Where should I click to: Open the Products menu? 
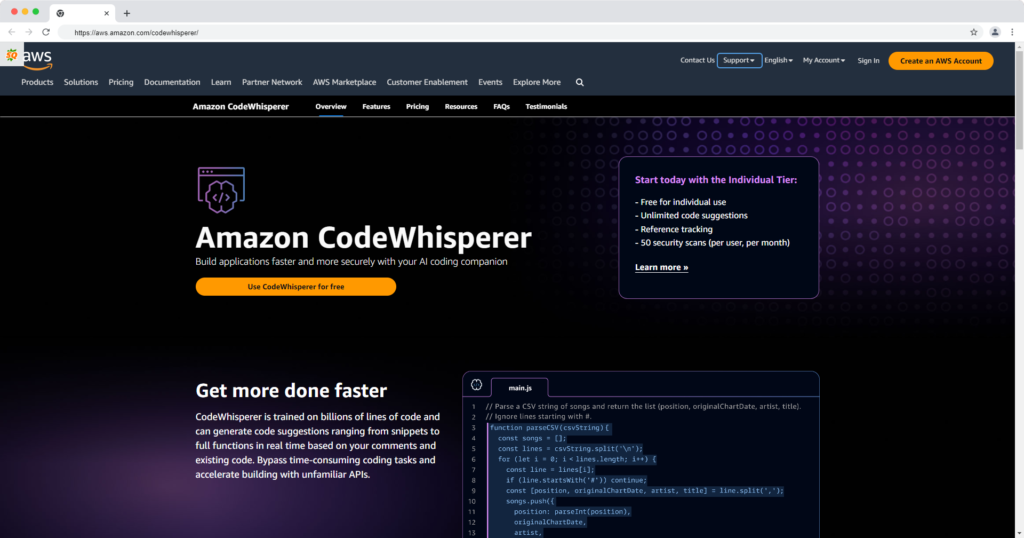pyautogui.click(x=37, y=82)
